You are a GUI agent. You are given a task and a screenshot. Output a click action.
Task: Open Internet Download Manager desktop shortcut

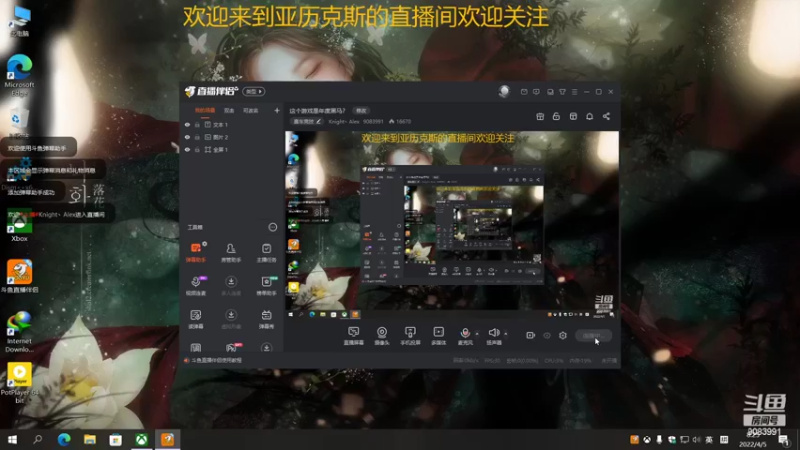pos(19,332)
